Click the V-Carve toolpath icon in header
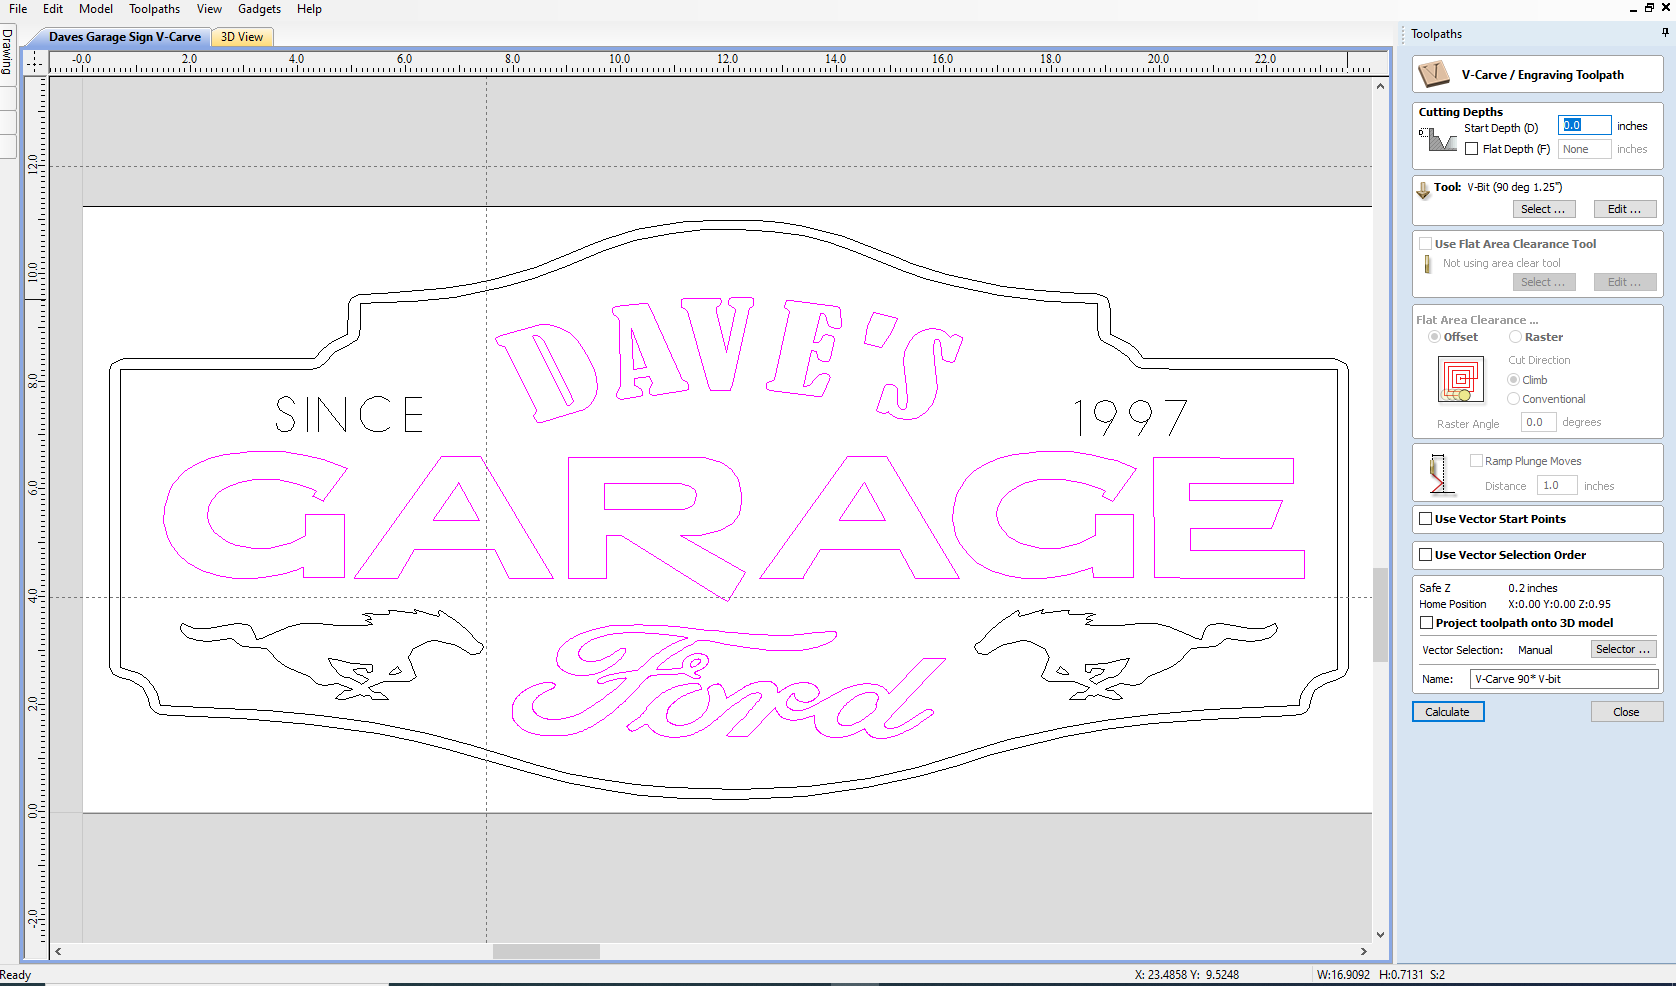 [1433, 74]
